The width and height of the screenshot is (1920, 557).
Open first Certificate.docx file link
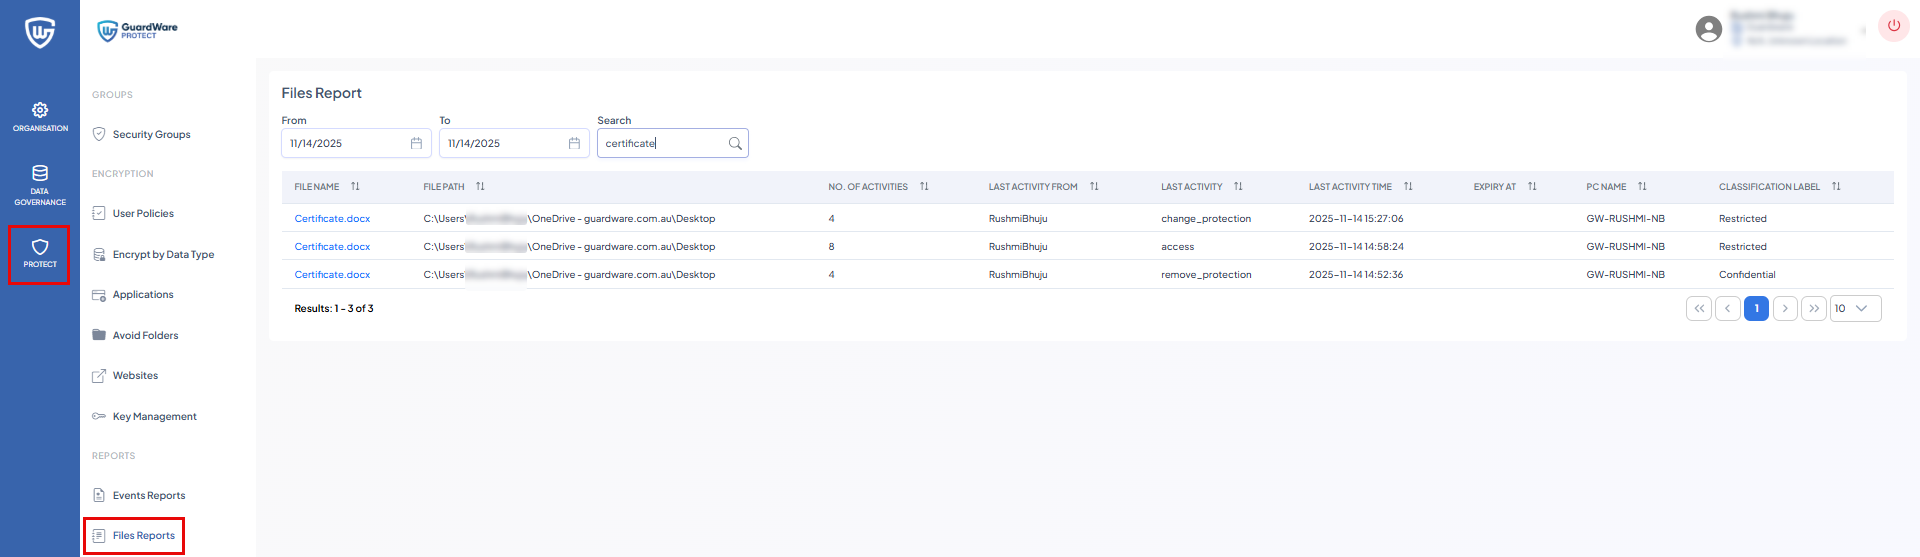332,219
